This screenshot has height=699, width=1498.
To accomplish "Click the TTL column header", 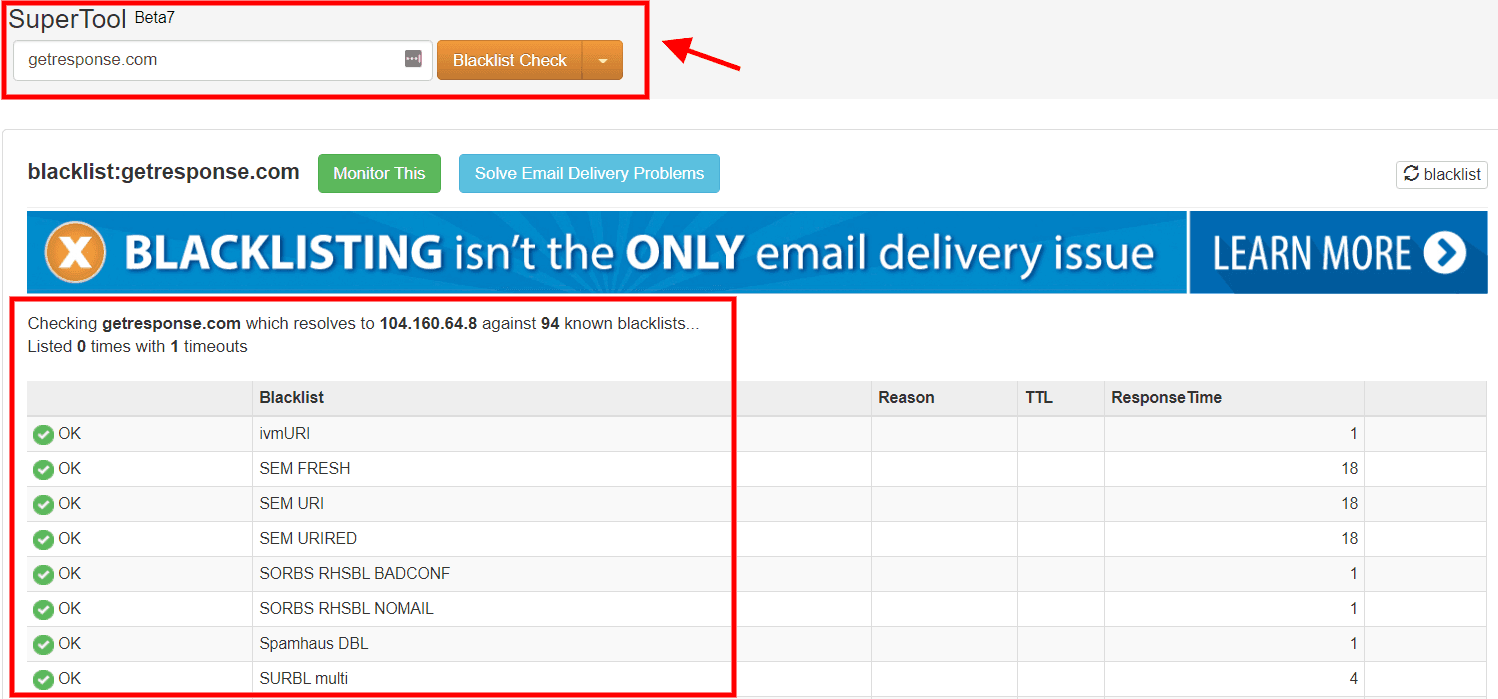I will [x=1039, y=397].
